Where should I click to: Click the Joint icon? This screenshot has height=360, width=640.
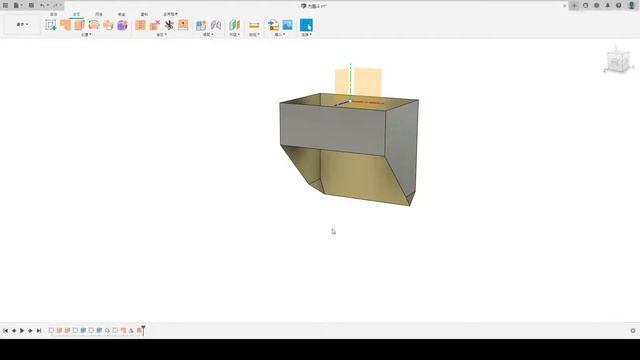tap(216, 25)
